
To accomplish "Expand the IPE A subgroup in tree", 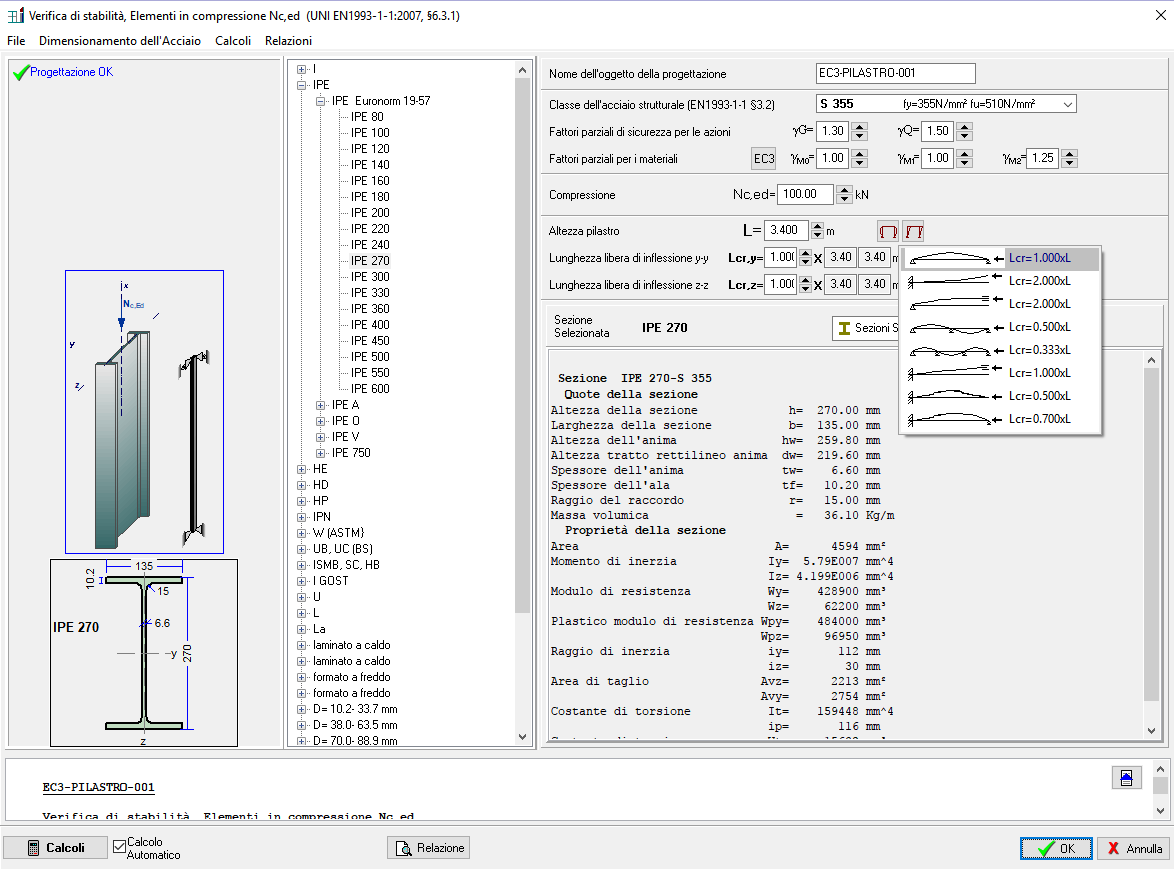I will (321, 405).
